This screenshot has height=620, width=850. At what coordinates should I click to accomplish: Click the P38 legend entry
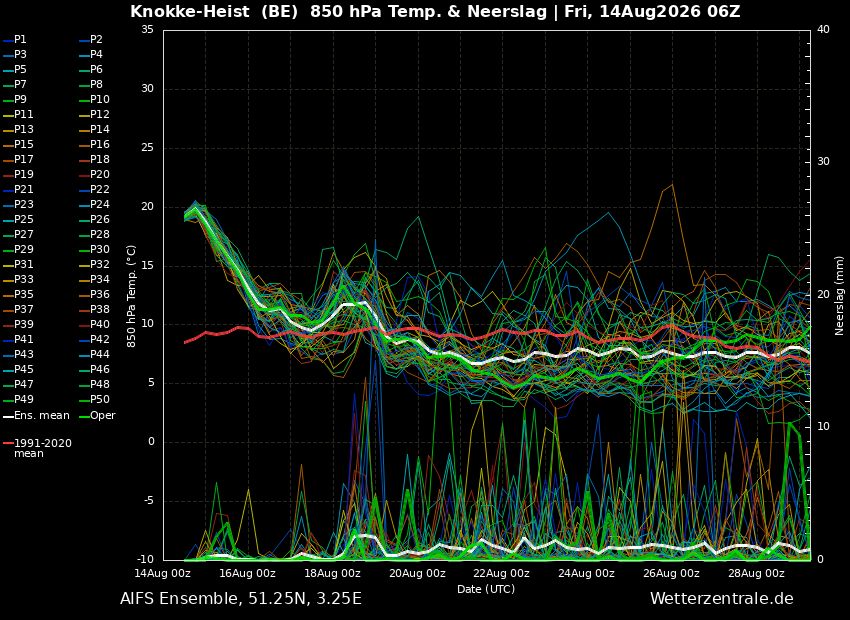coord(94,309)
